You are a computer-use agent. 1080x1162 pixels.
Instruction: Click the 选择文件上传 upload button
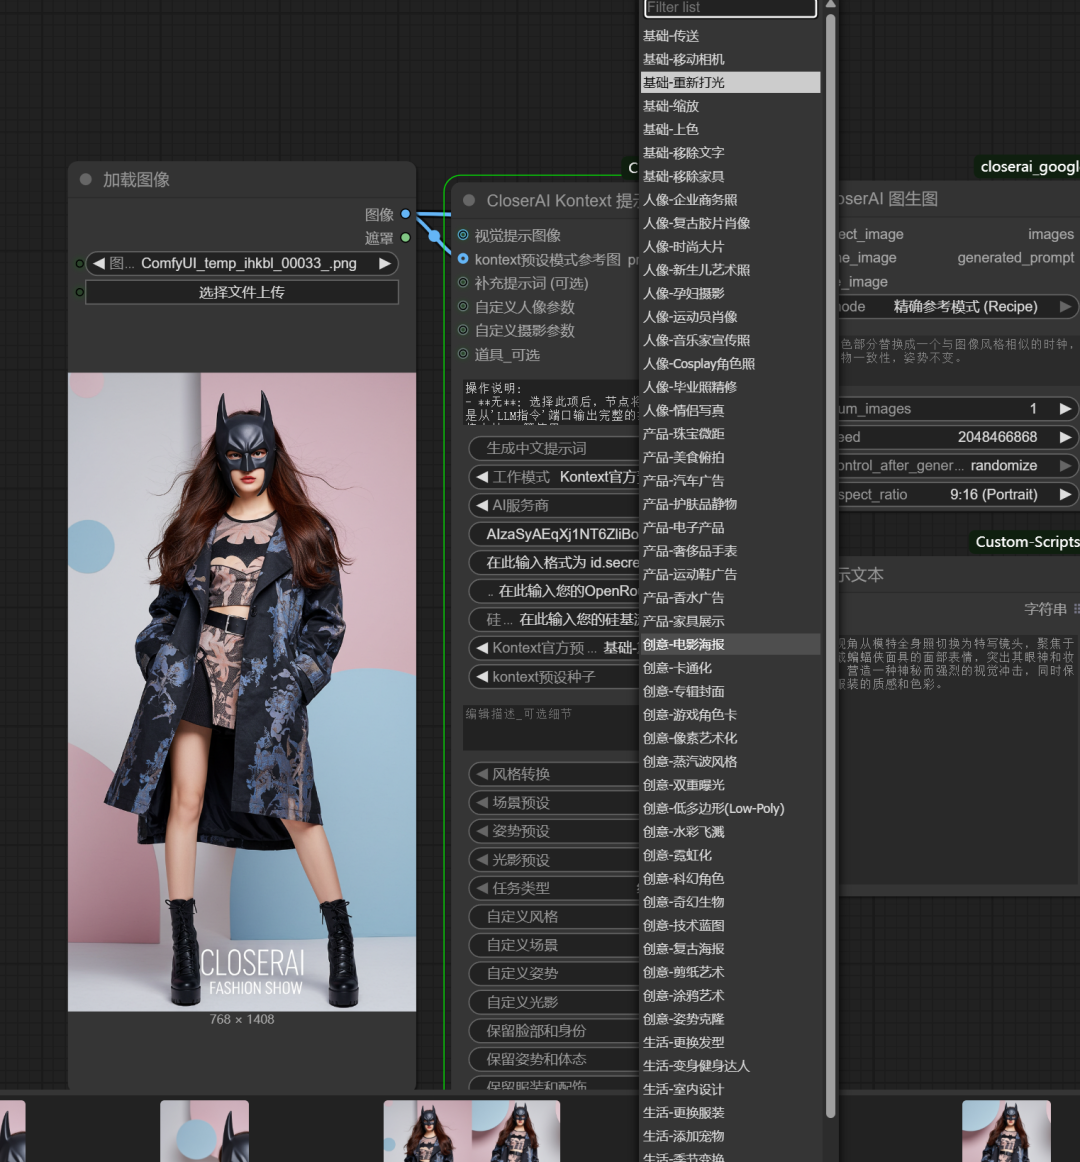(x=242, y=292)
